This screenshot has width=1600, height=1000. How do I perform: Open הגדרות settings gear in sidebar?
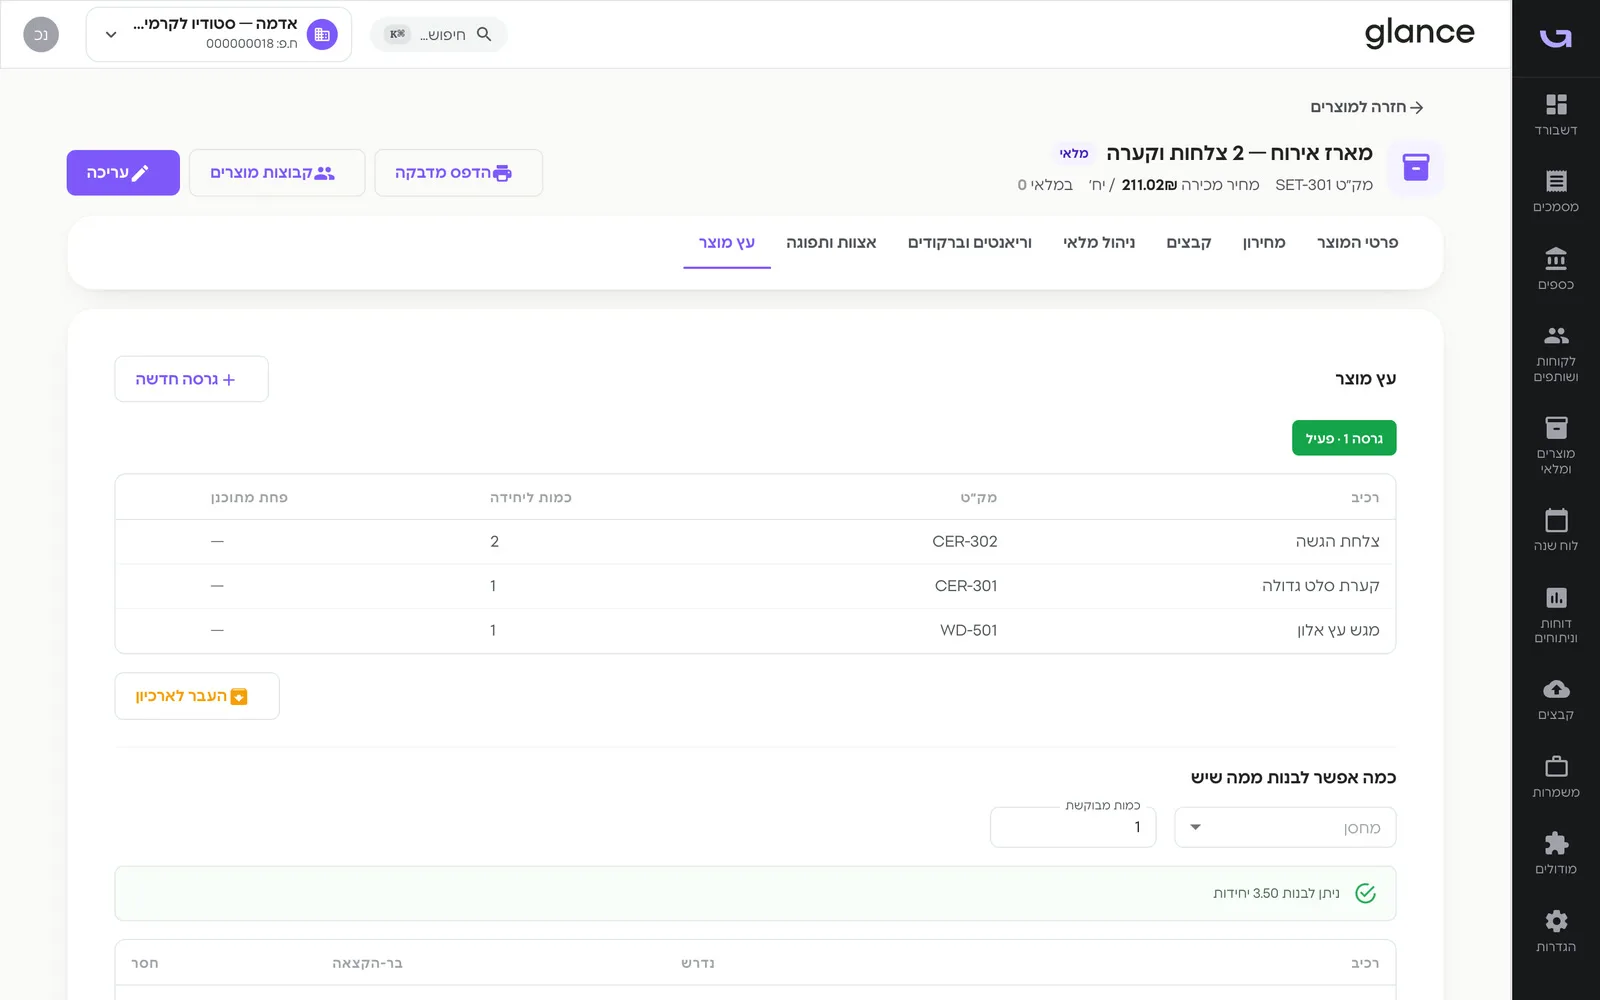(1556, 931)
